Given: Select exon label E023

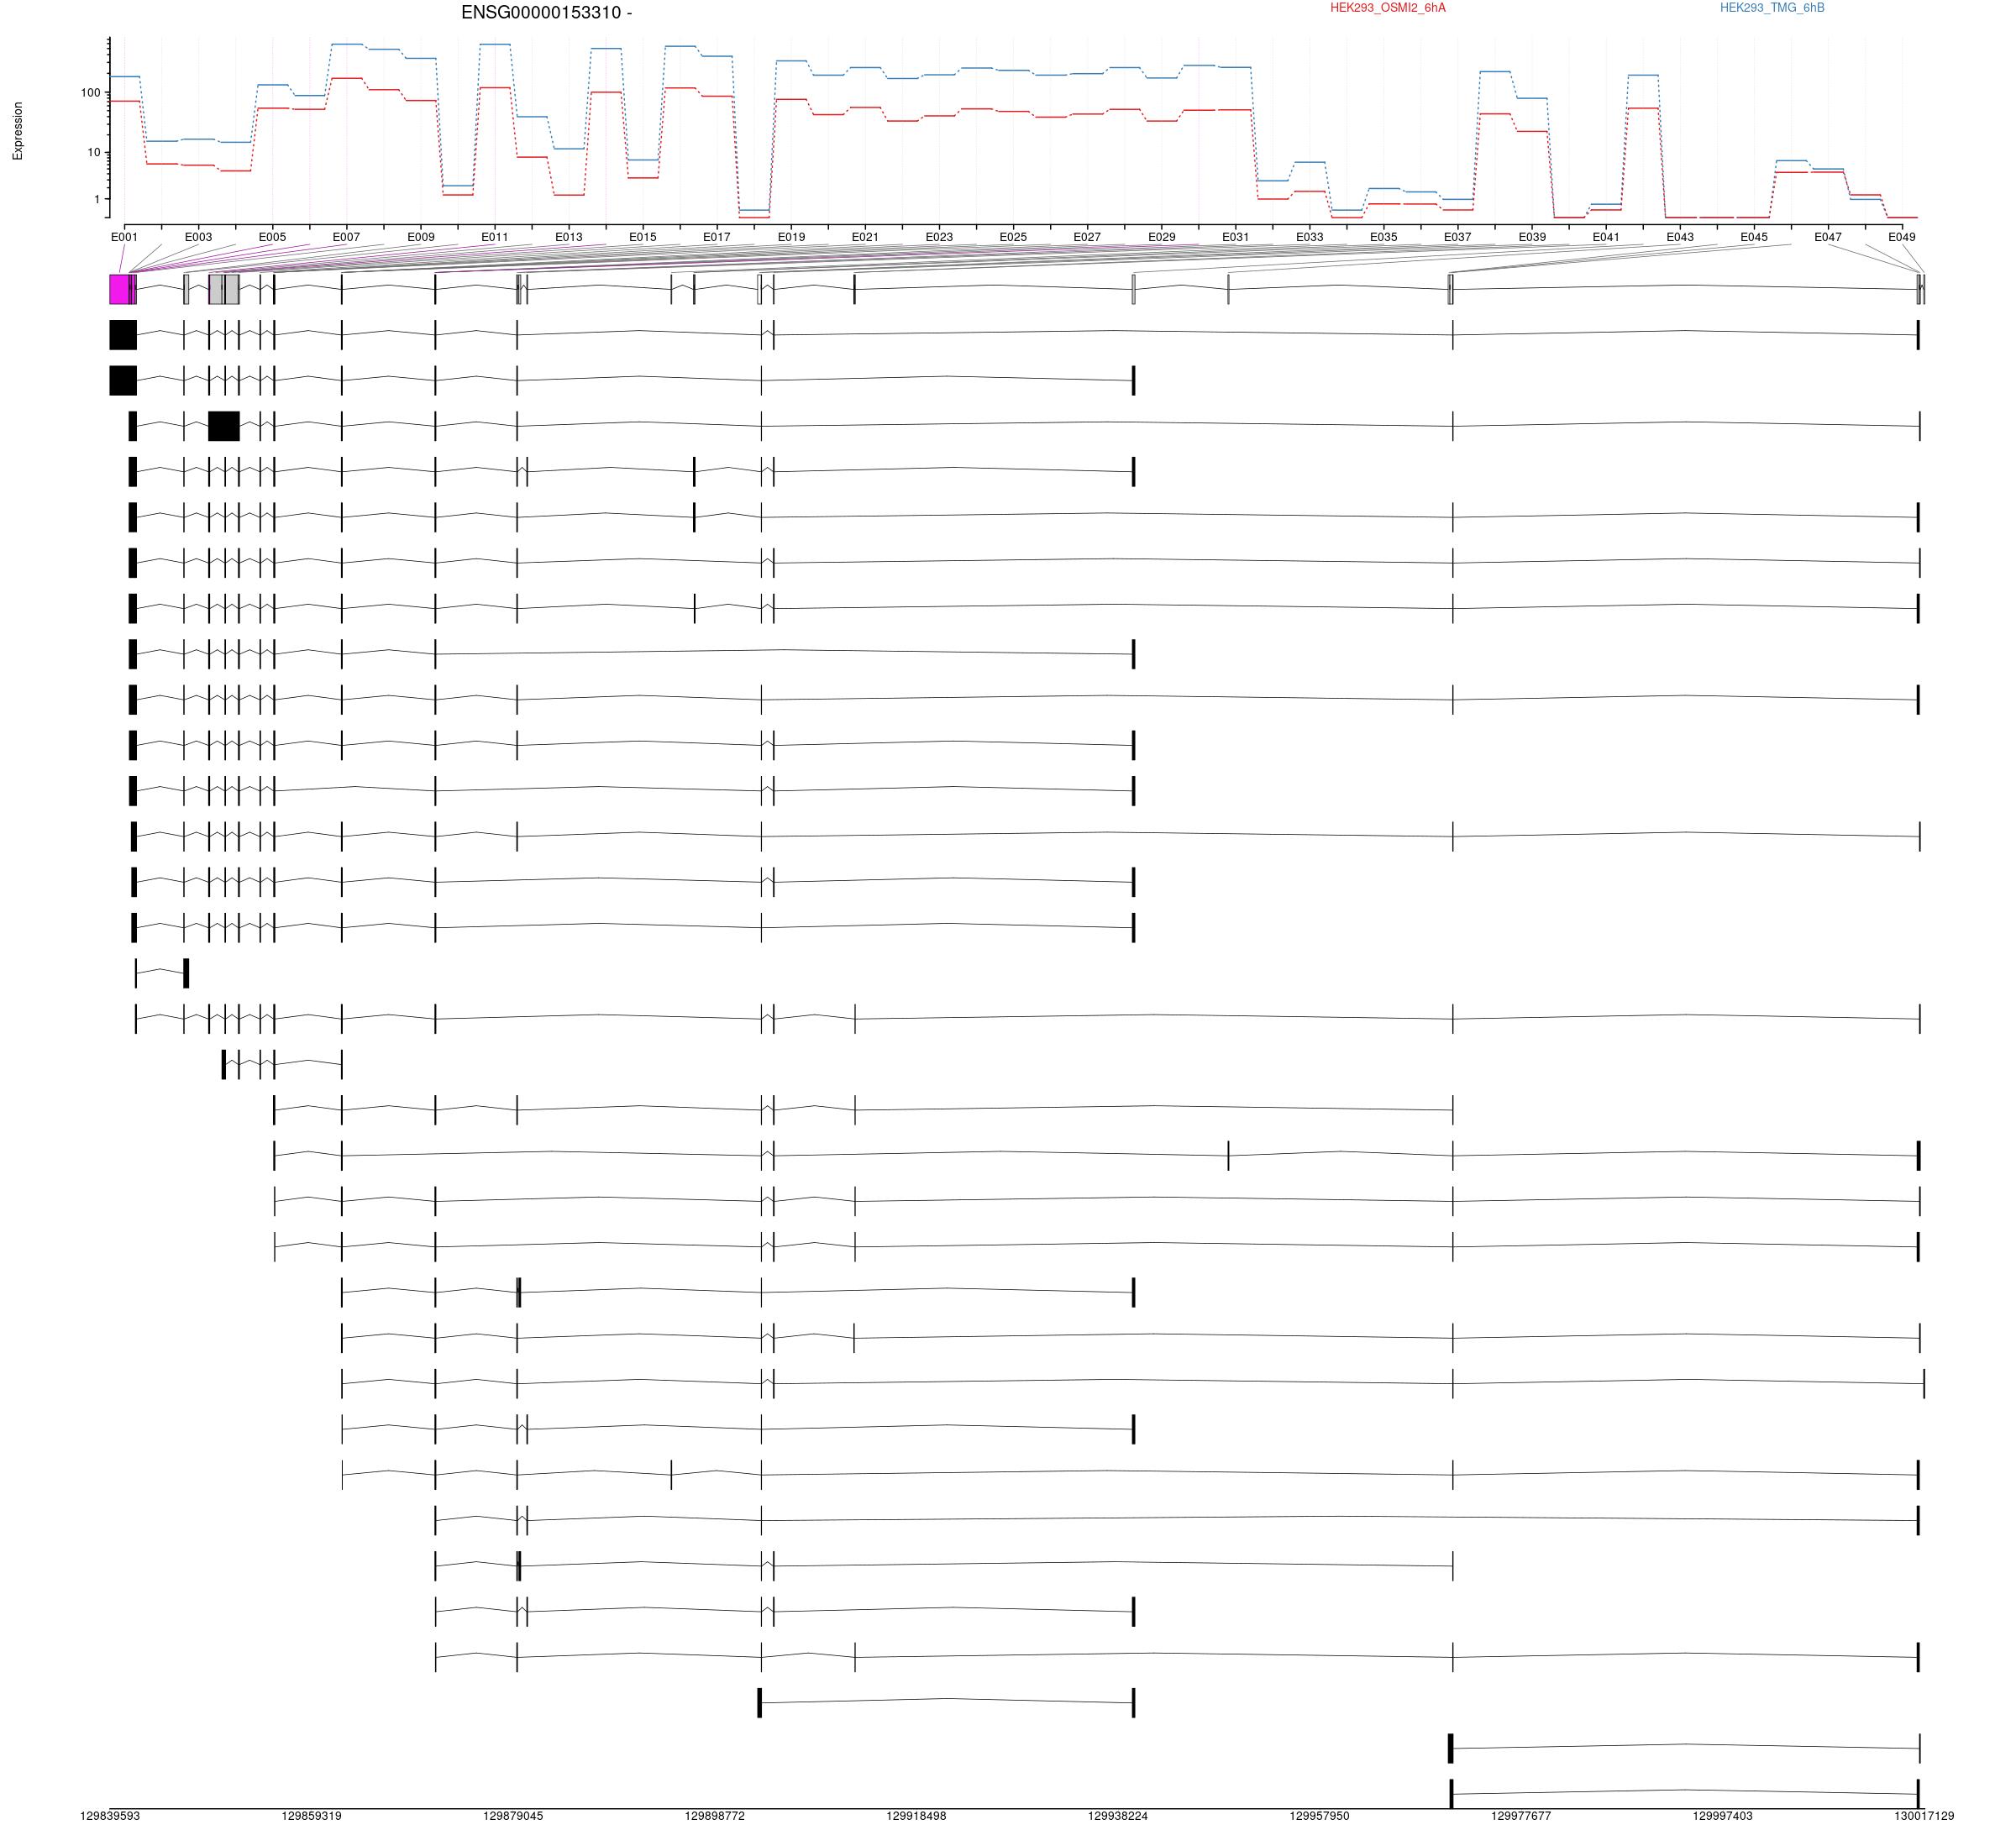Looking at the screenshot, I should pos(939,237).
